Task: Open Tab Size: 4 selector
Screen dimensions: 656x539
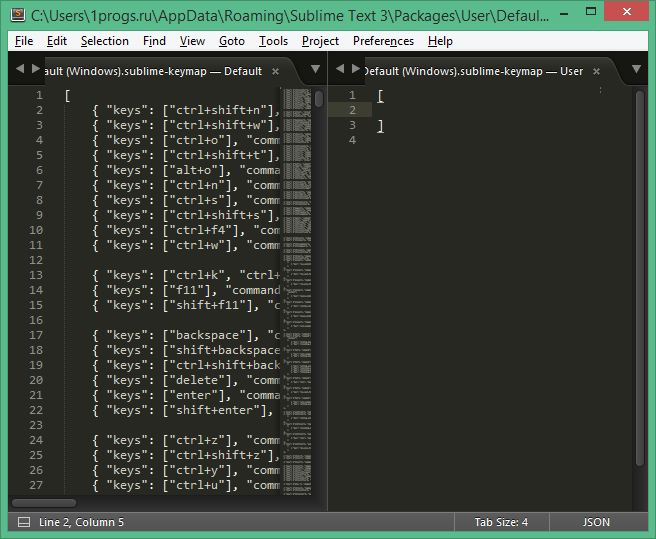Action: point(501,522)
